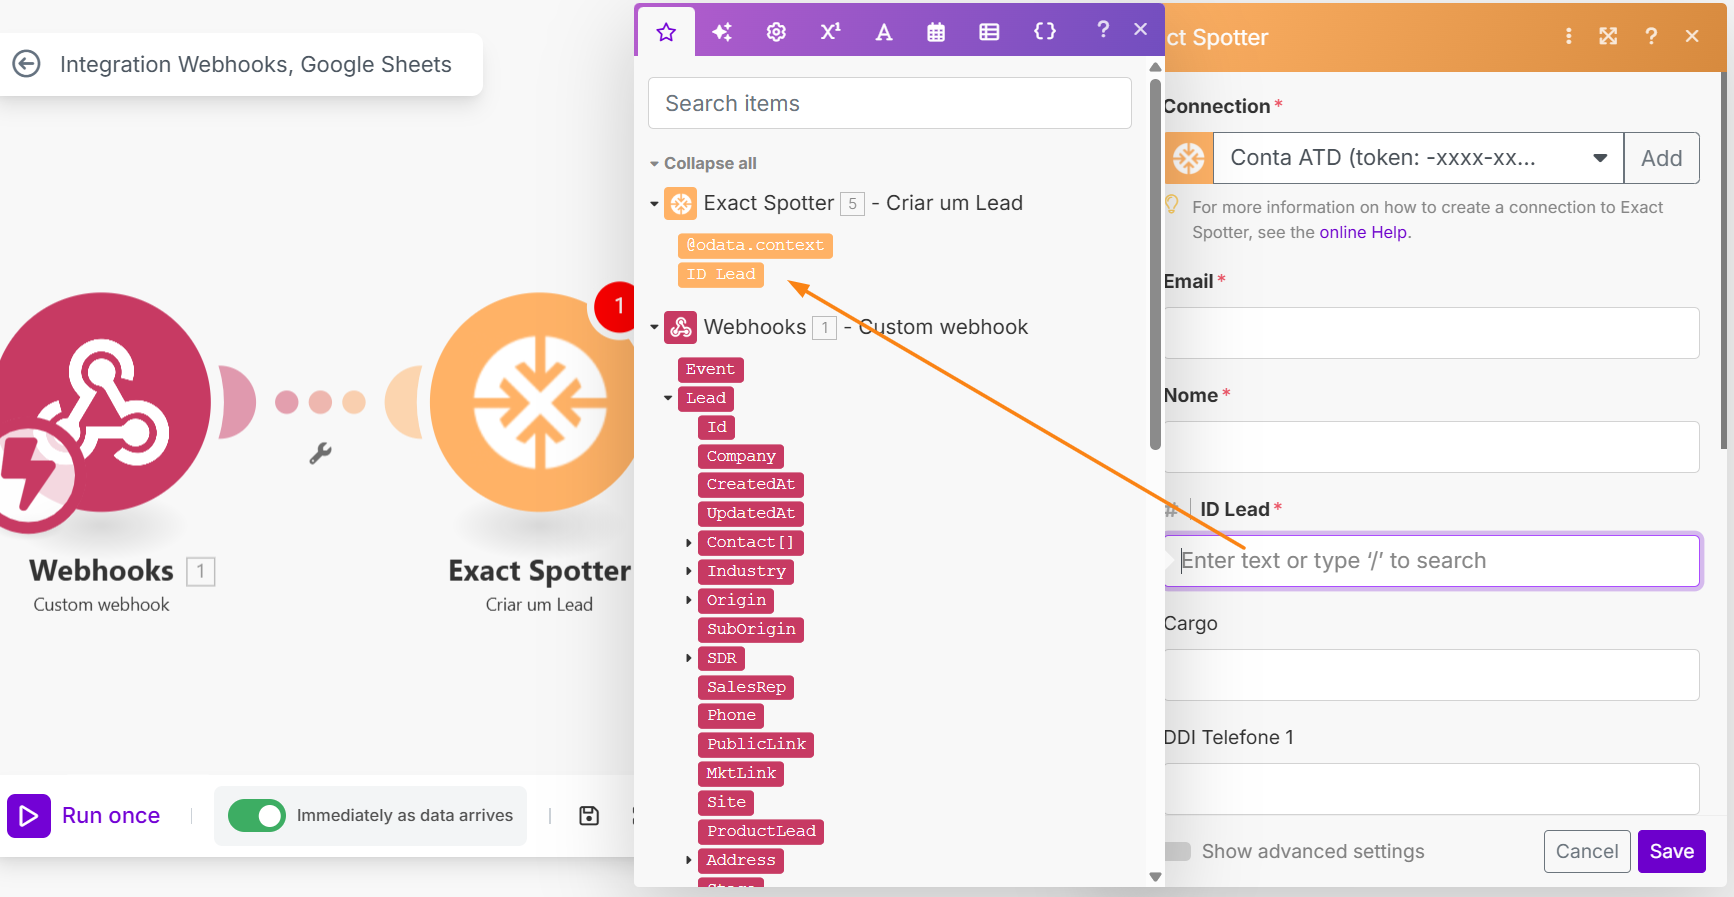This screenshot has height=897, width=1734.
Task: Close the Exact Spotter settings panel
Action: coord(1692,36)
